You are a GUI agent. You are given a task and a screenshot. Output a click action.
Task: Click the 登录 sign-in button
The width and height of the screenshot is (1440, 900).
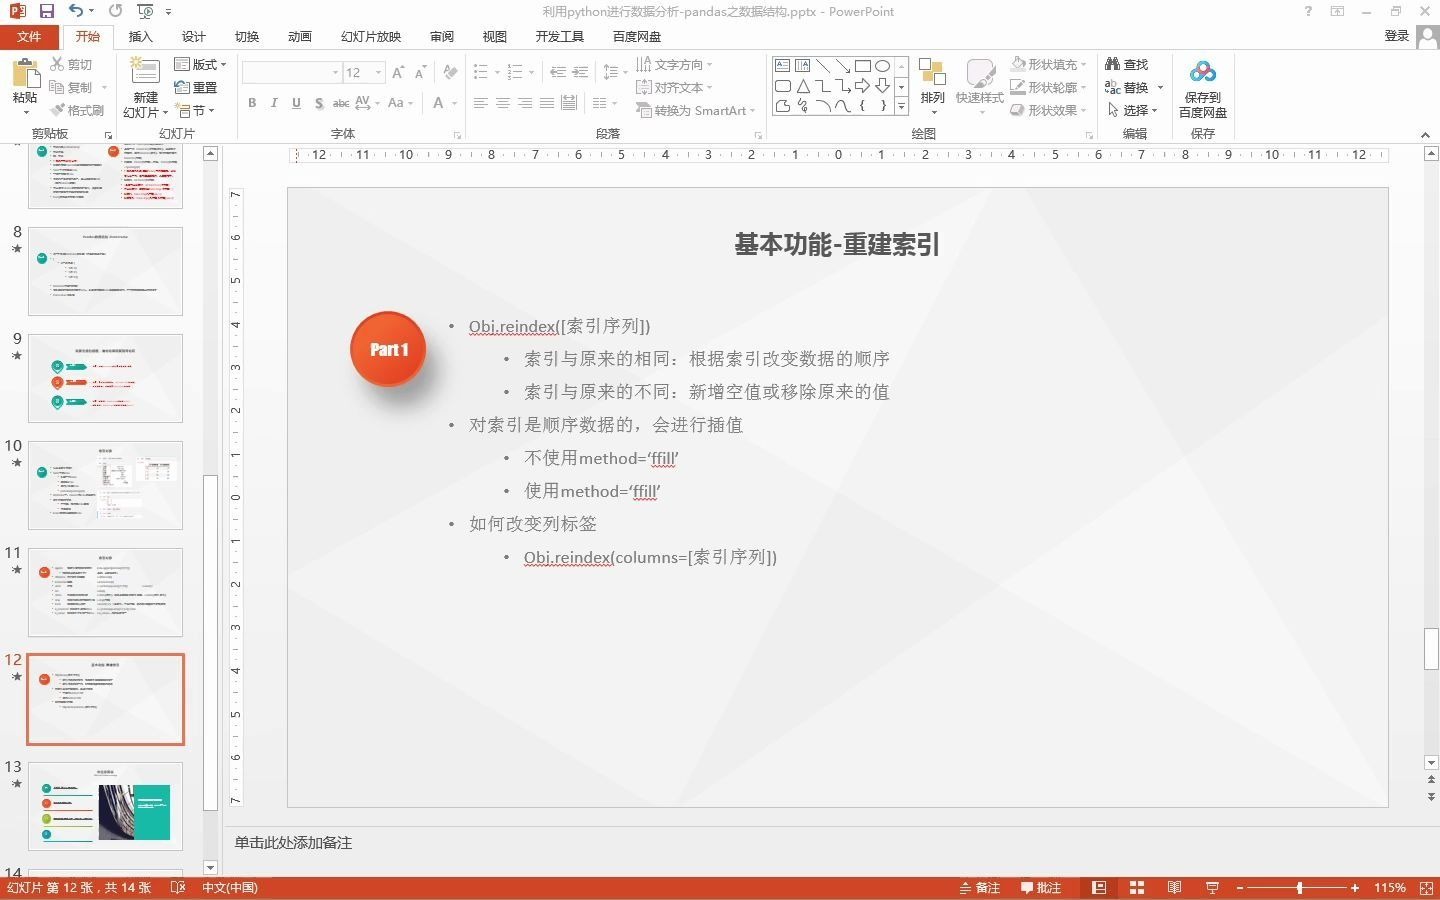point(1395,36)
